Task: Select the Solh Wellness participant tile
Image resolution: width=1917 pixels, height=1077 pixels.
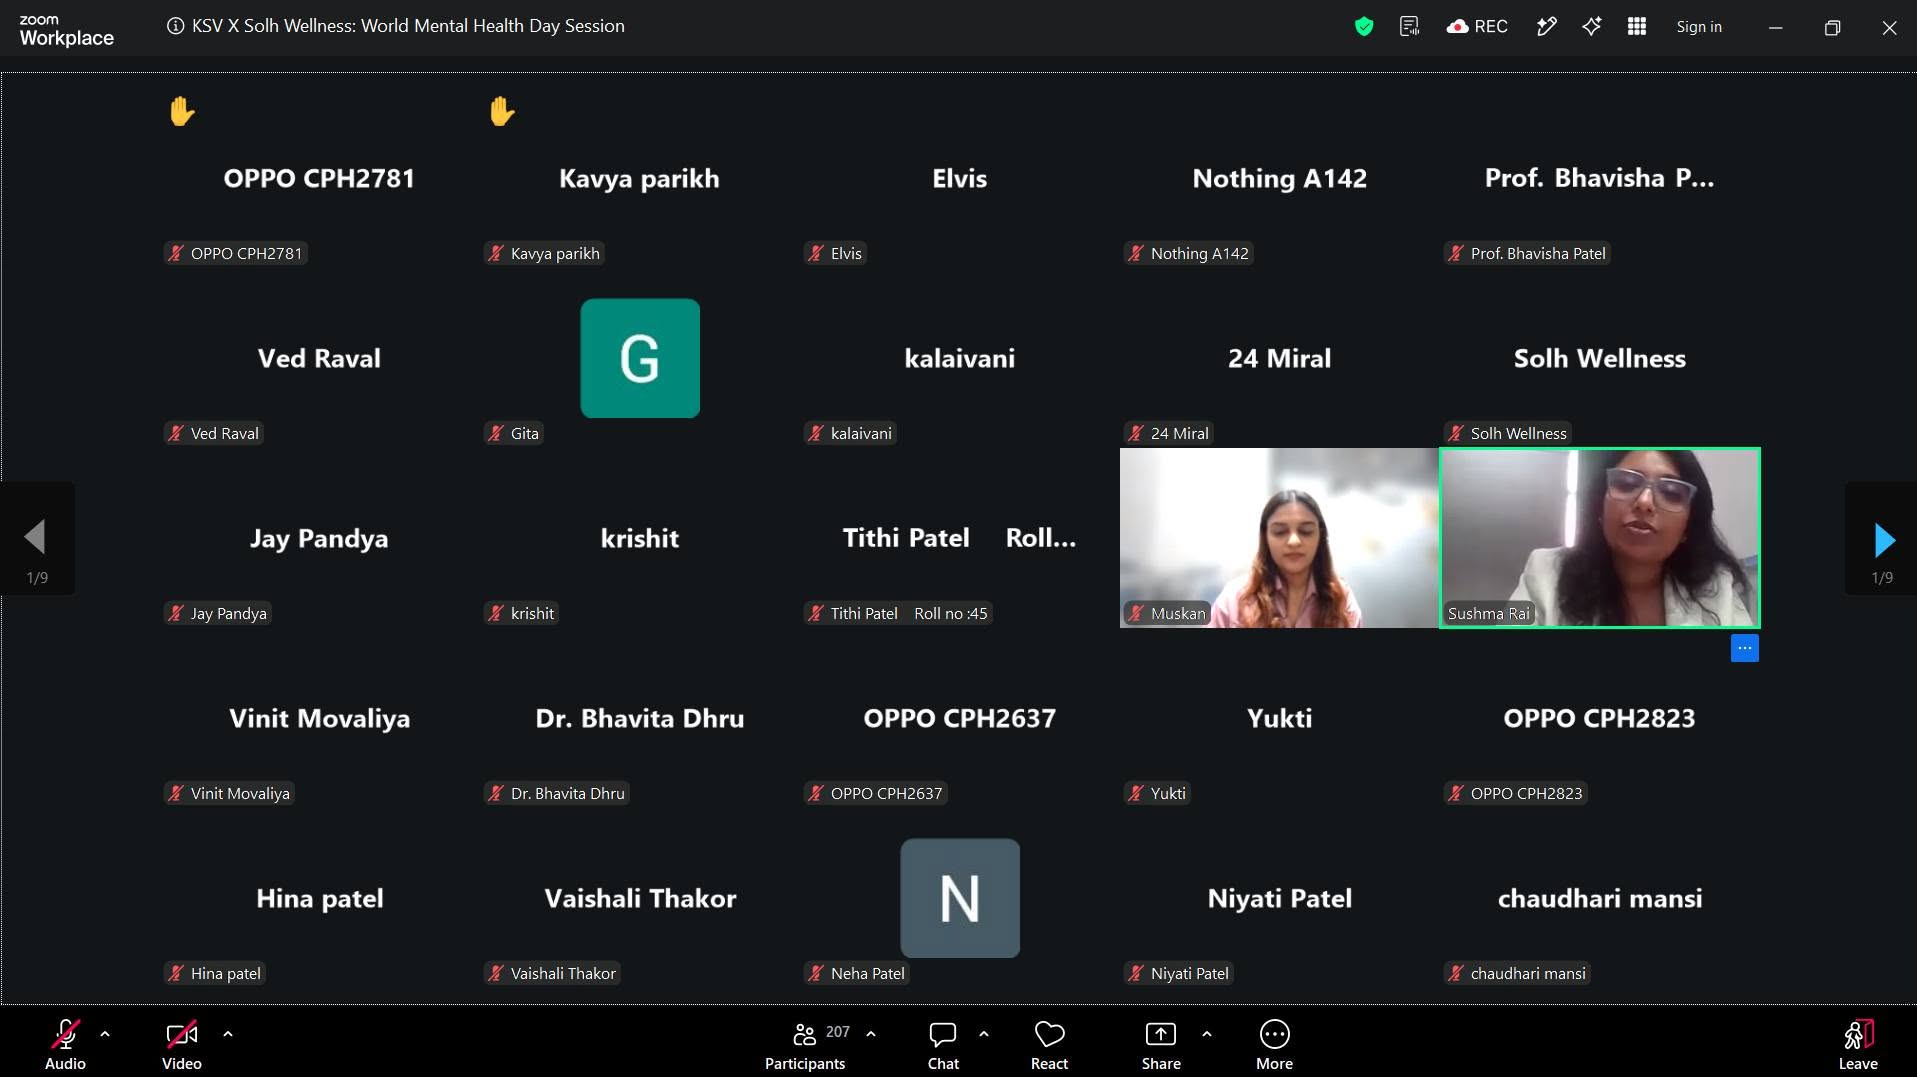Action: pos(1600,358)
